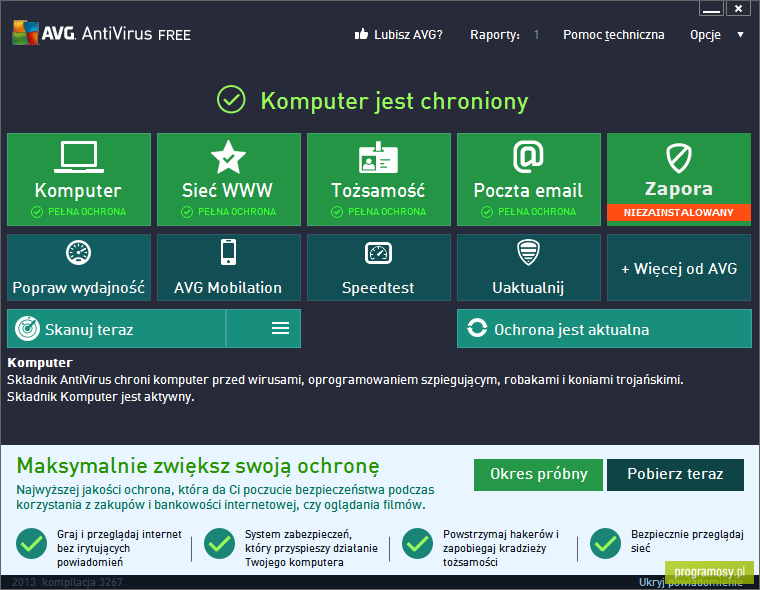760x590 pixels.
Task: Click Pobierz teraz download button
Action: coord(675,474)
